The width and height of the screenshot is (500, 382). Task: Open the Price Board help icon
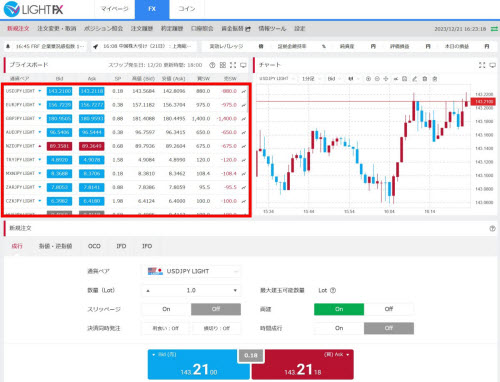pyautogui.click(x=212, y=65)
